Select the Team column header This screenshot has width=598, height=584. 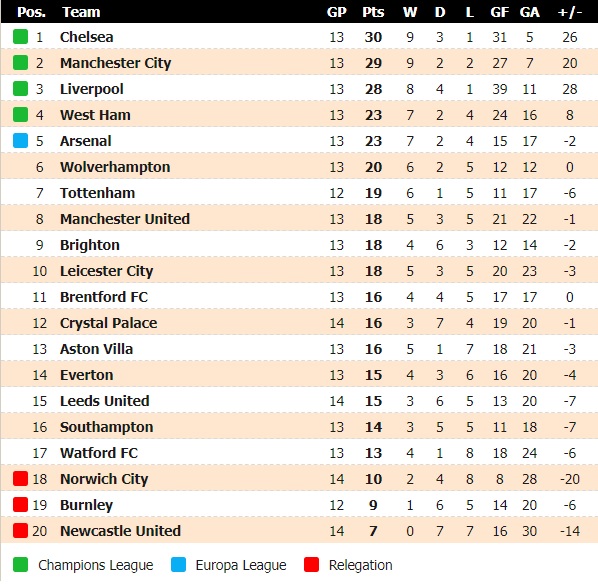[x=81, y=12]
